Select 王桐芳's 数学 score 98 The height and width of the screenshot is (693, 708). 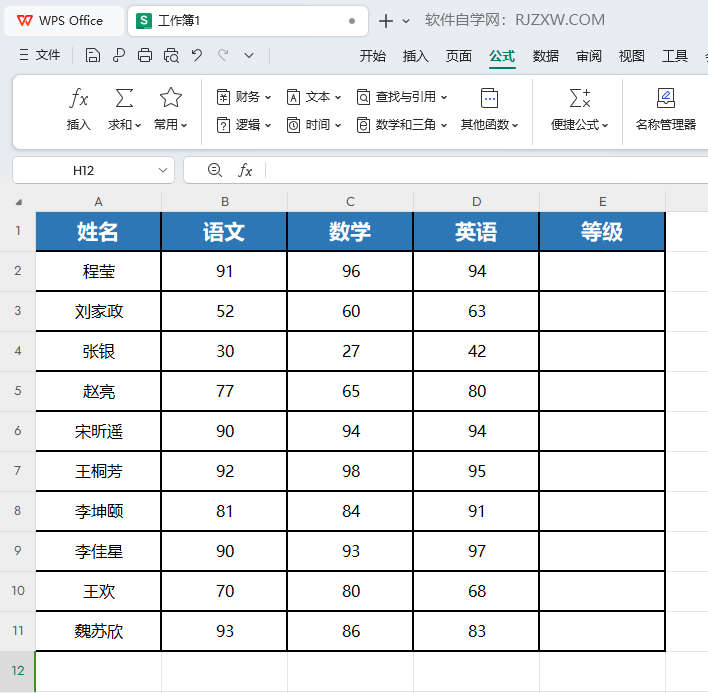pyautogui.click(x=350, y=471)
